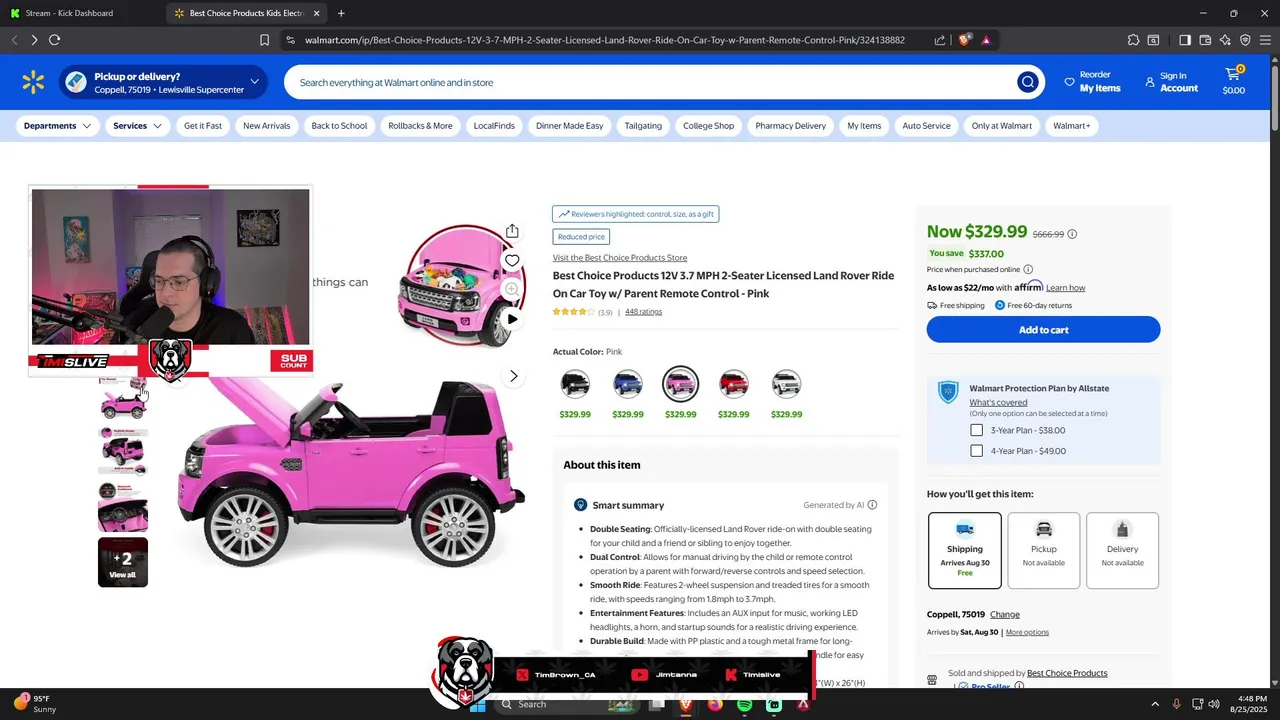The width and height of the screenshot is (1280, 720).
Task: Open Leo AI sparkle icon
Action: point(1225,40)
